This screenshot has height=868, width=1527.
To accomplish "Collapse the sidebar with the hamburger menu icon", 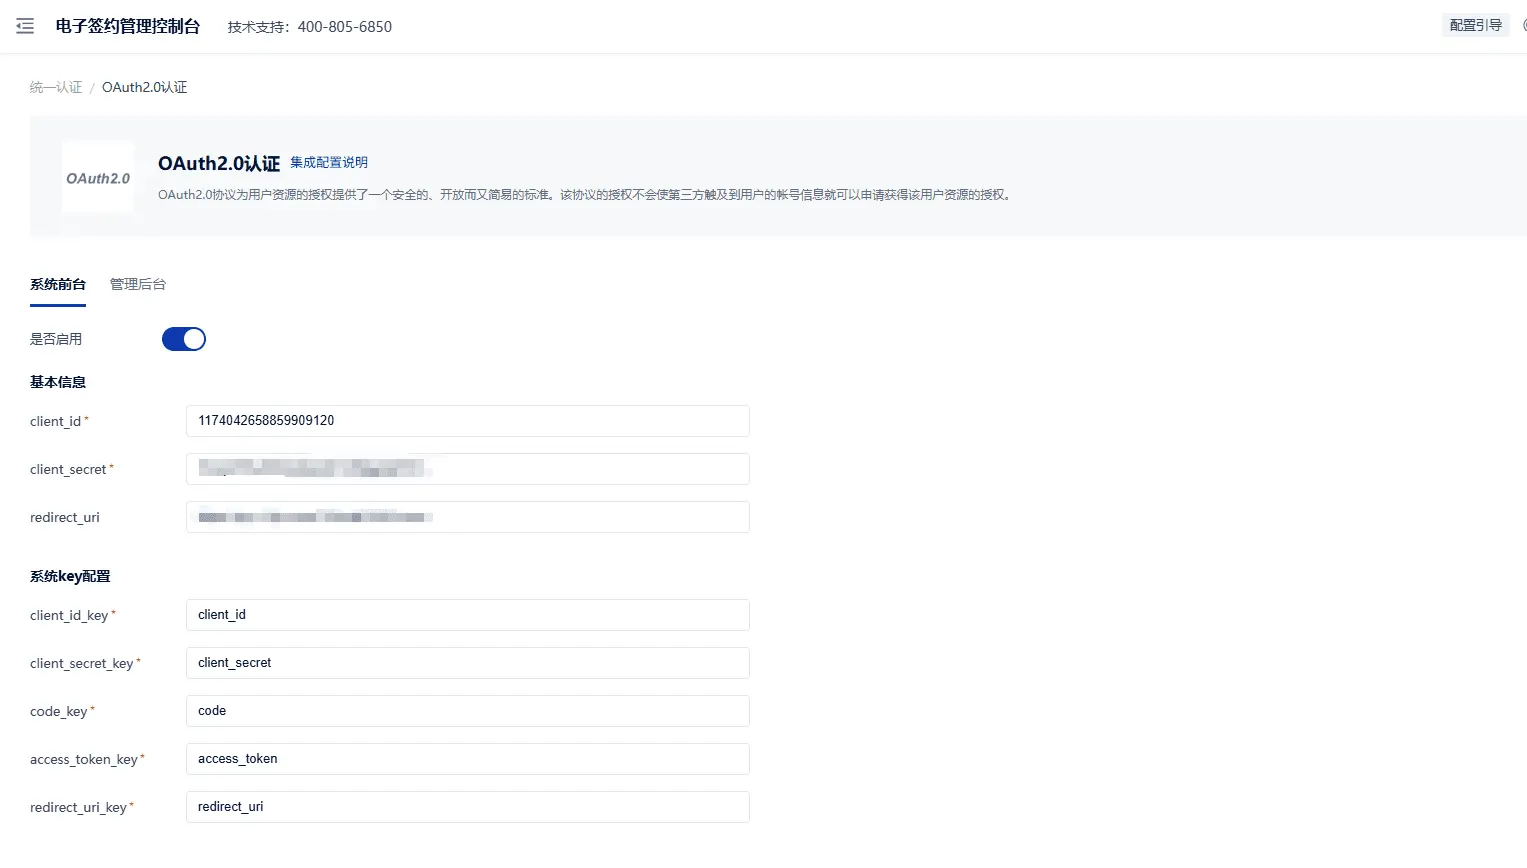I will tap(25, 26).
